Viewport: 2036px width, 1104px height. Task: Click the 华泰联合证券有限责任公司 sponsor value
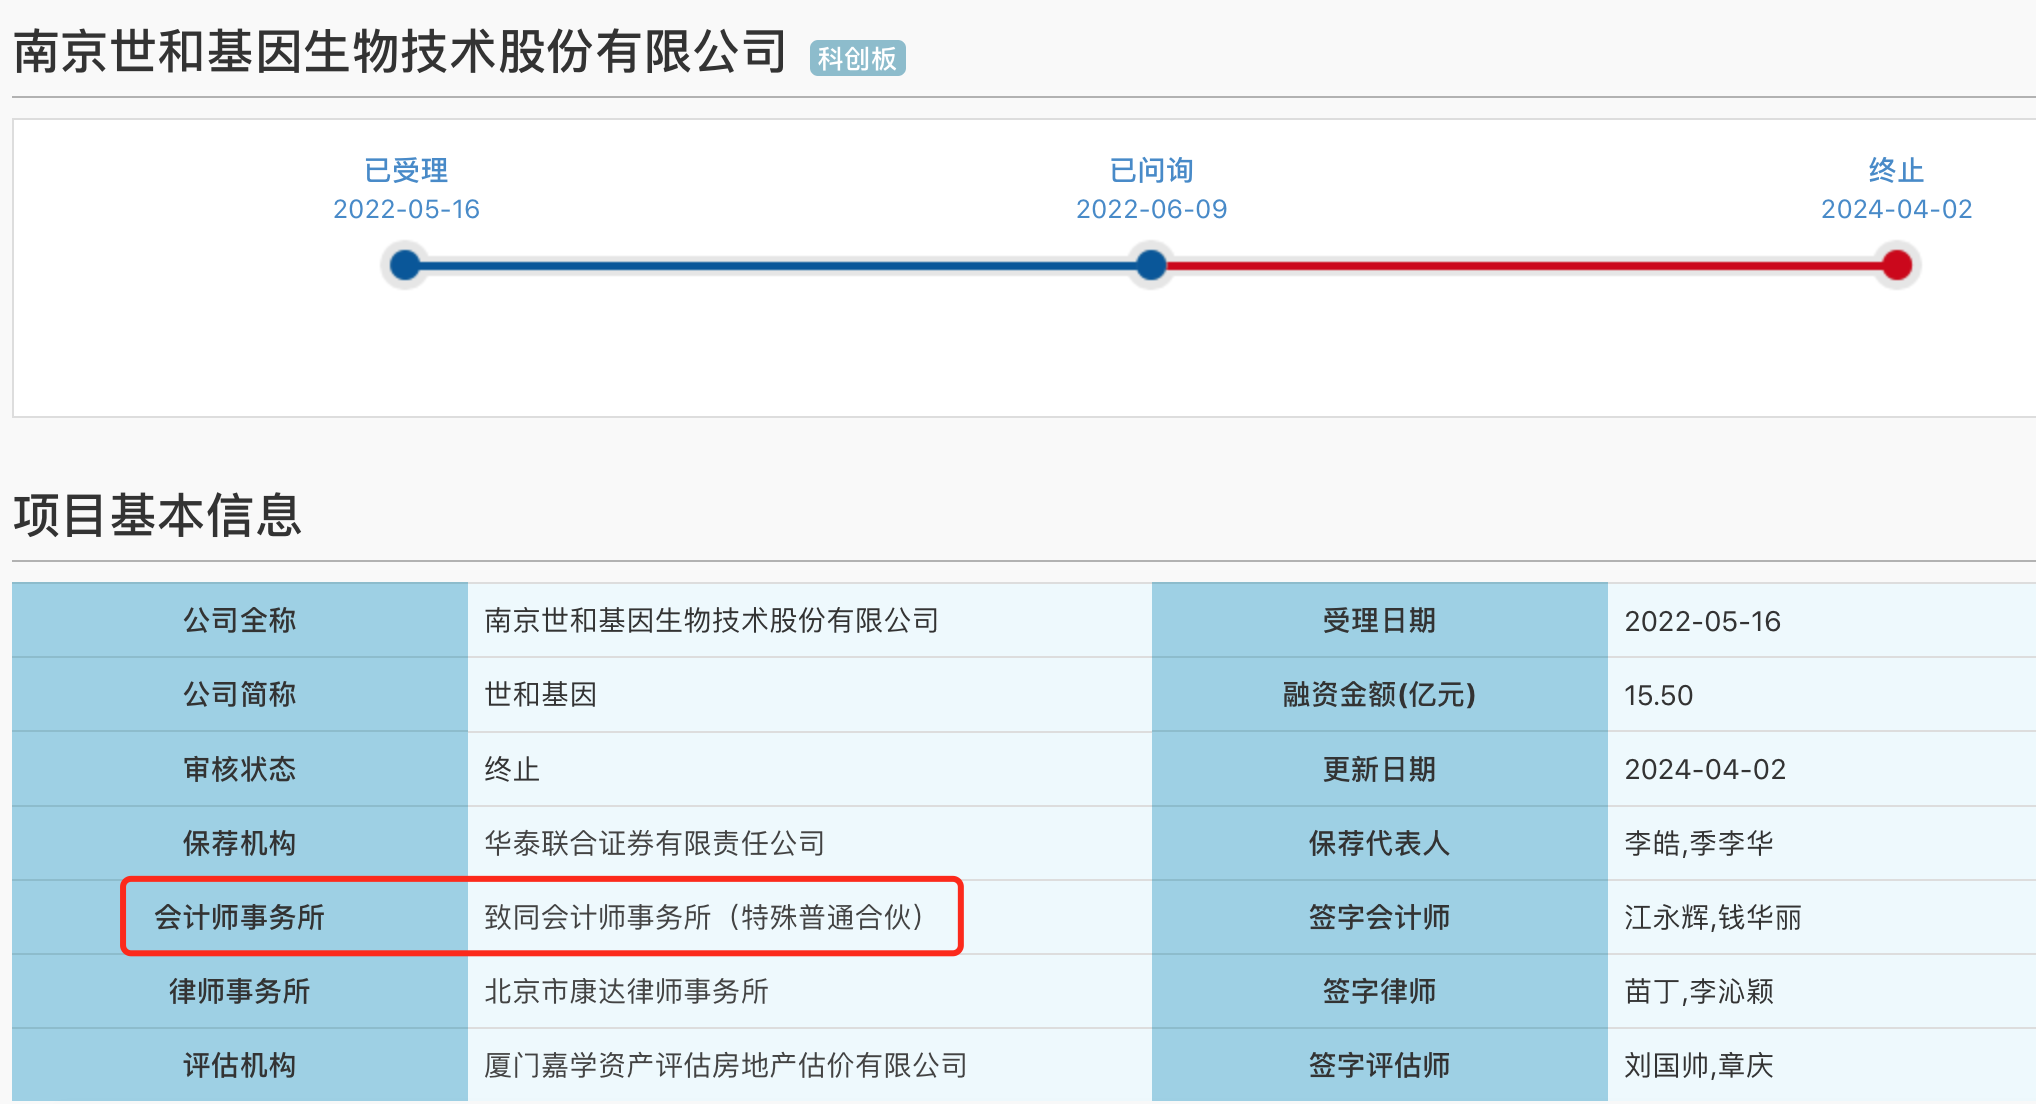pyautogui.click(x=654, y=843)
